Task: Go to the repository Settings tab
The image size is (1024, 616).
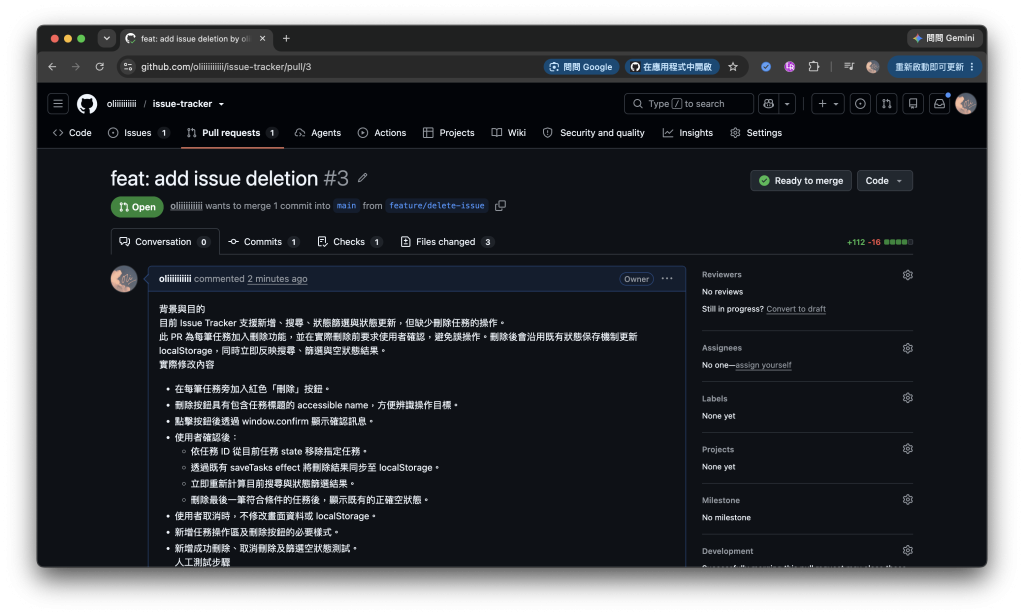Action: pyautogui.click(x=756, y=133)
